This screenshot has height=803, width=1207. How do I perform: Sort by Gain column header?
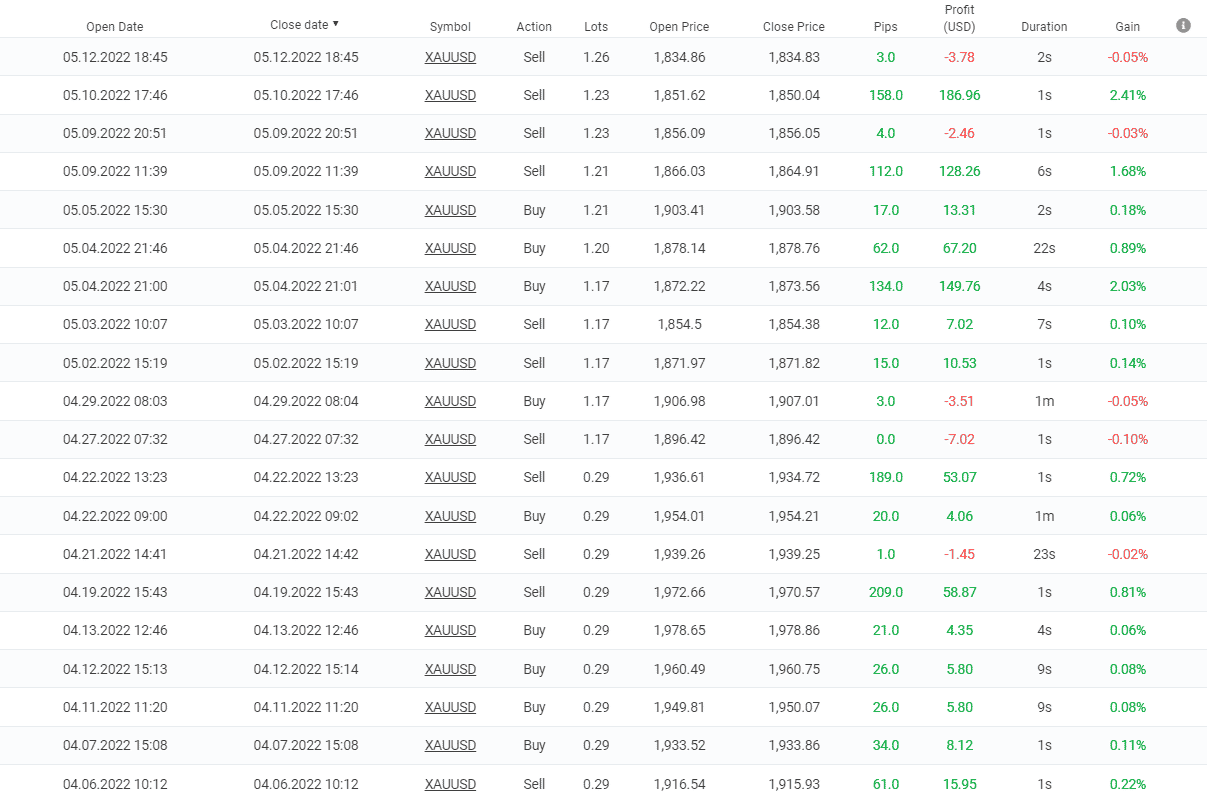[x=1128, y=27]
